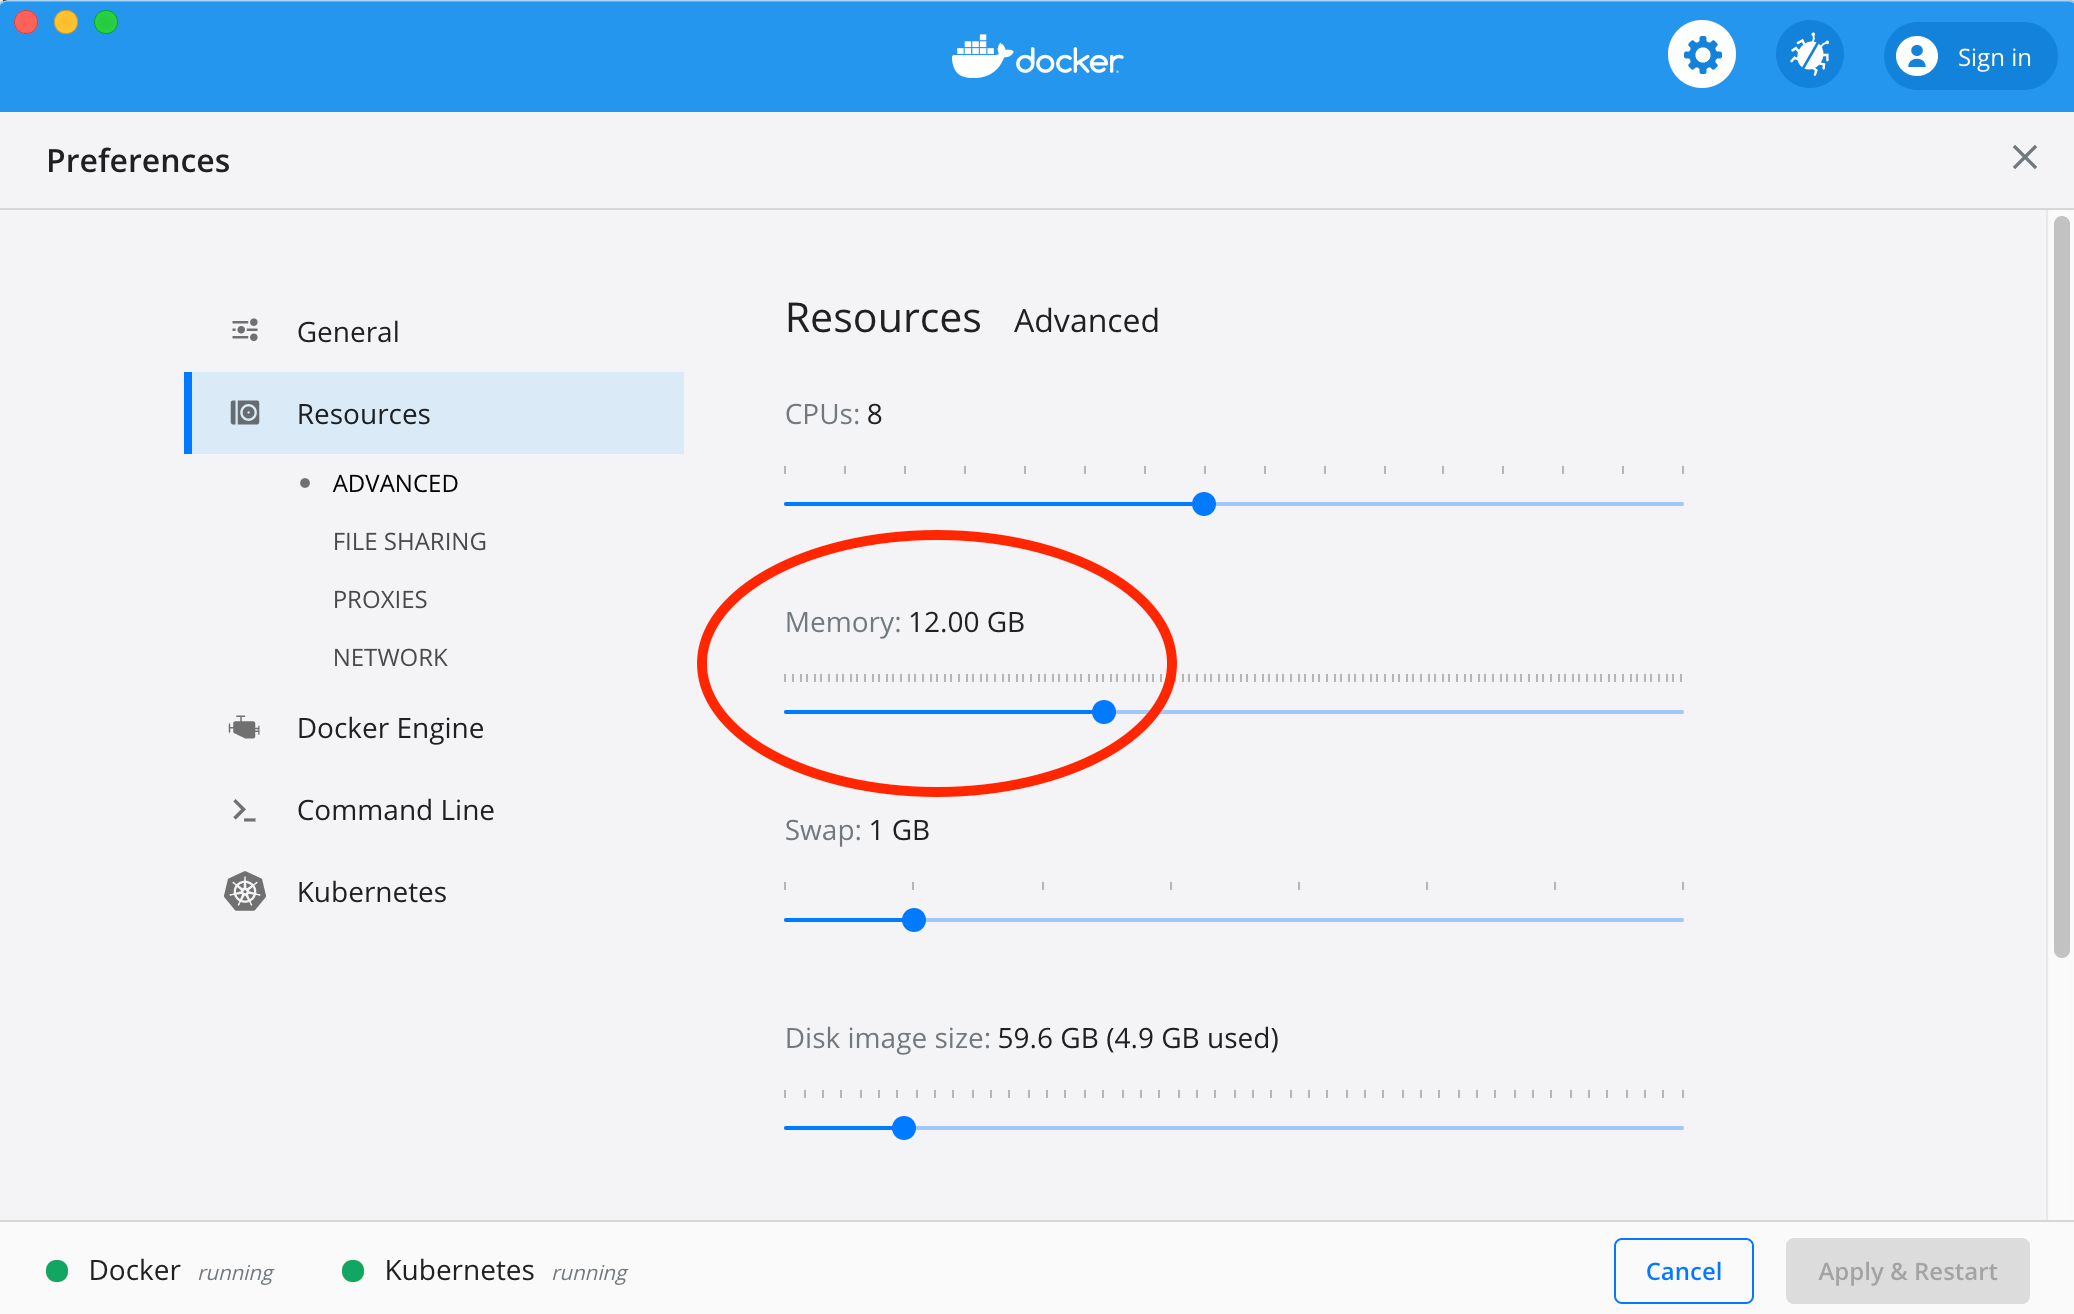Open the File Sharing subsection

click(x=409, y=541)
